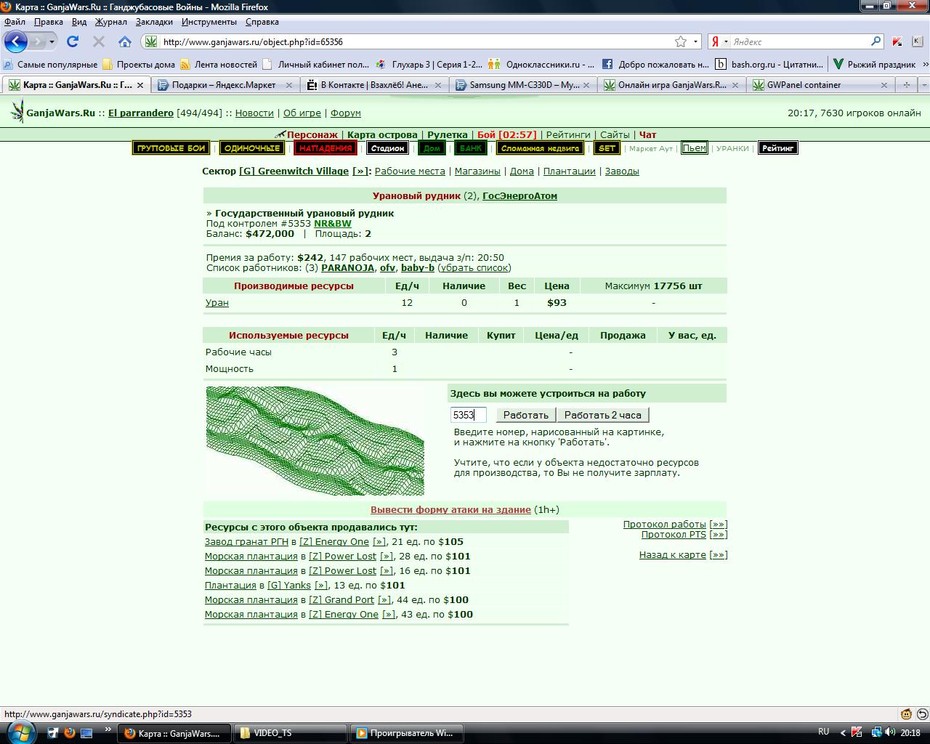Click the Стадион button
The width and height of the screenshot is (930, 744).
(x=387, y=148)
